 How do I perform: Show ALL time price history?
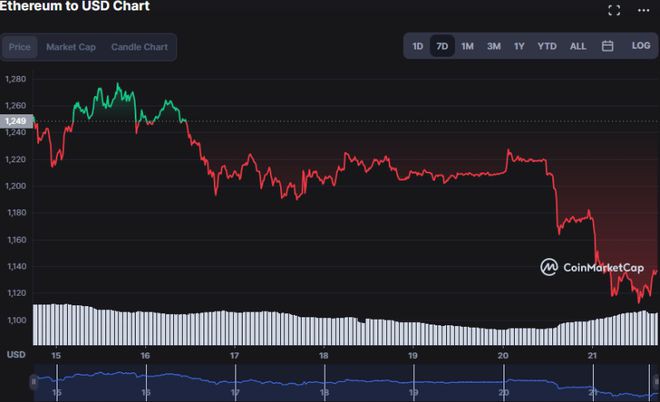click(578, 46)
